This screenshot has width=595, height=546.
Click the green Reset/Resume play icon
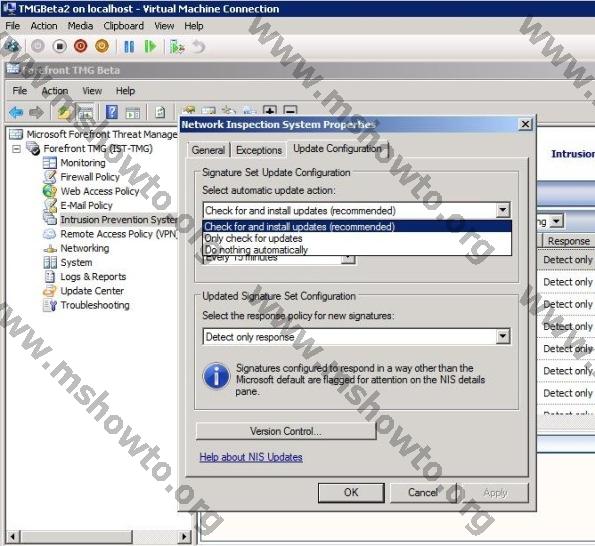tap(151, 47)
